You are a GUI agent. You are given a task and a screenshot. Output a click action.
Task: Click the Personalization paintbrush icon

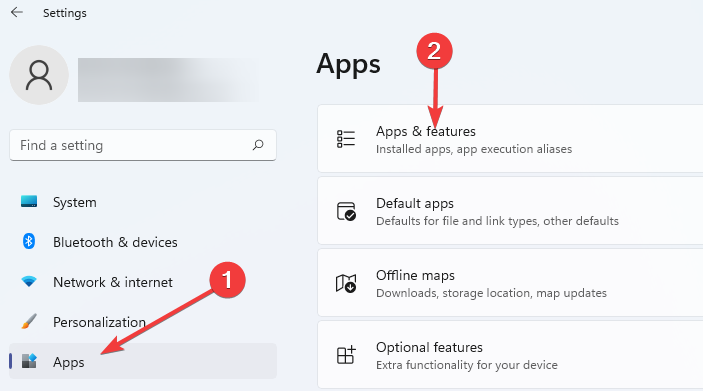point(29,321)
